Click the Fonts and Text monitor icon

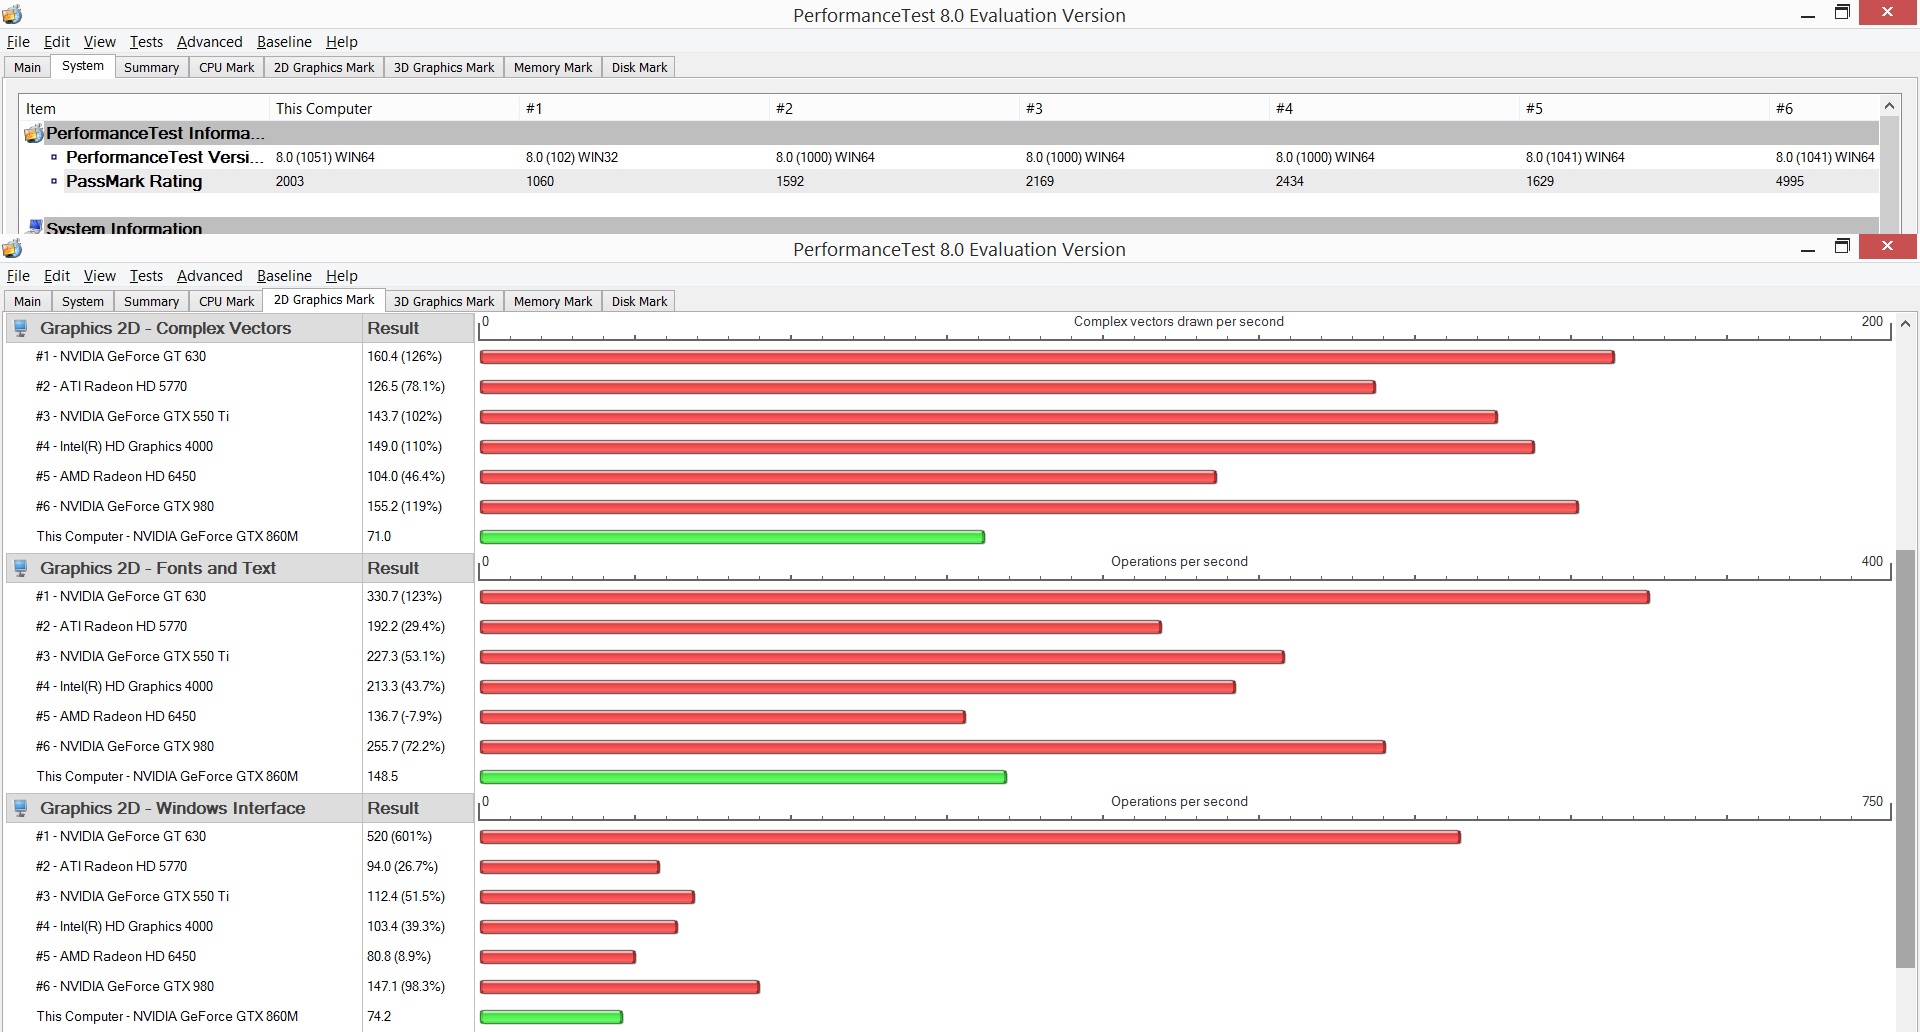20,568
